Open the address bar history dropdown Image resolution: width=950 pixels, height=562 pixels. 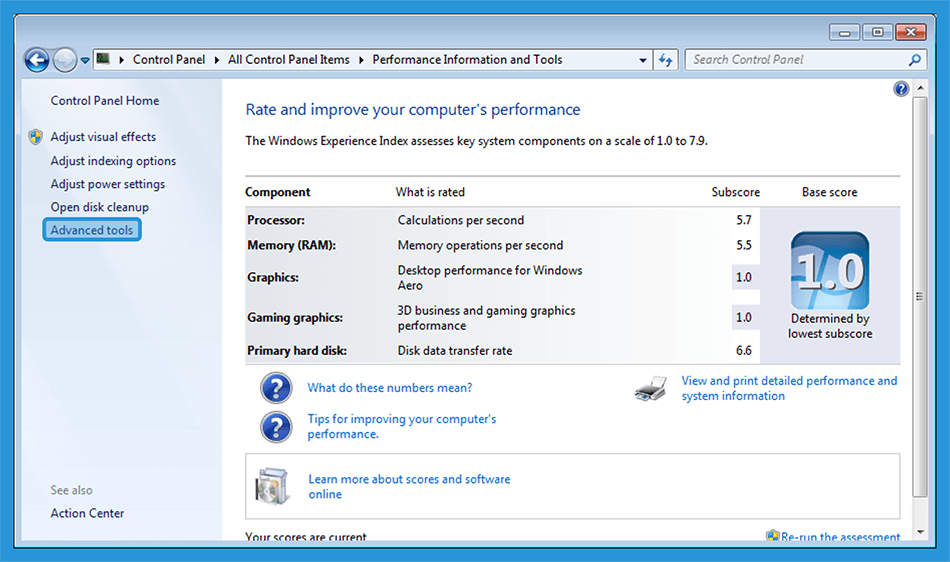[x=643, y=60]
